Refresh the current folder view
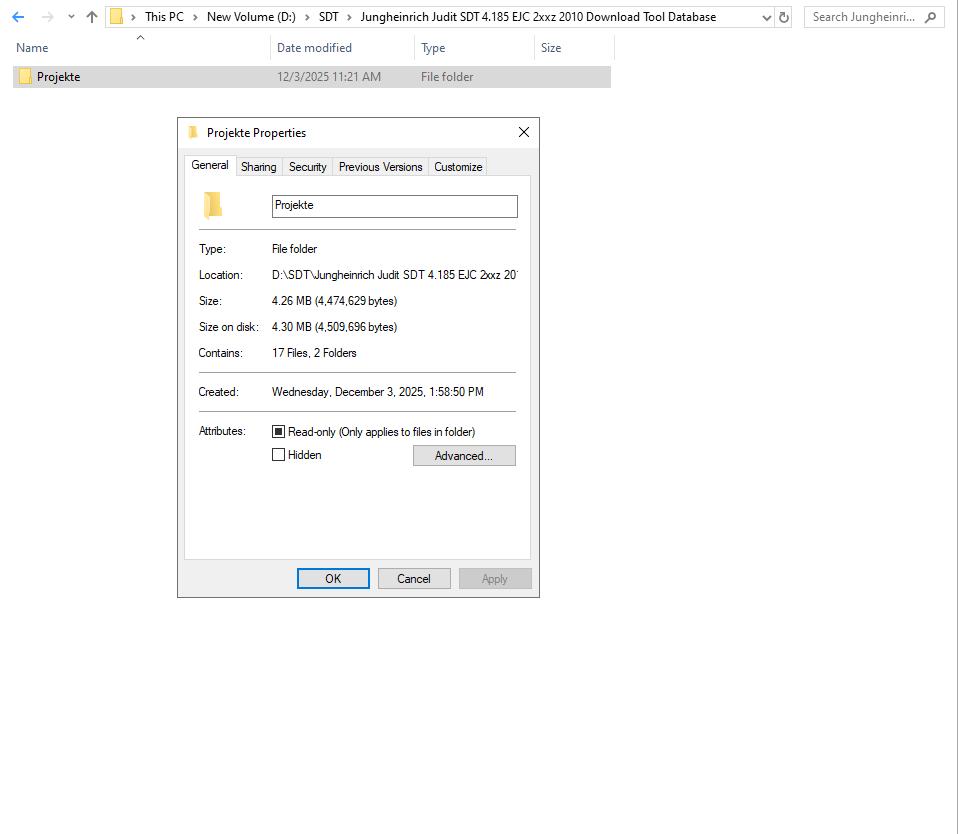This screenshot has height=834, width=958. [x=784, y=17]
